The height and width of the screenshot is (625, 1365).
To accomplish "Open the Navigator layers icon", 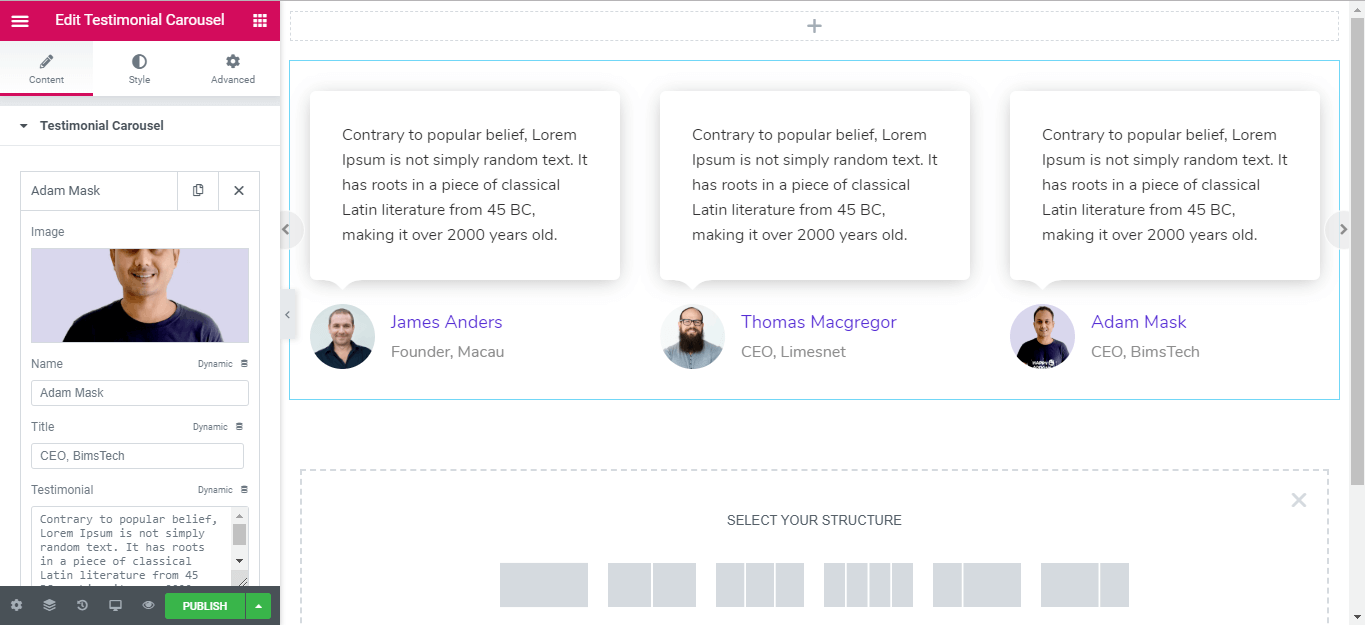I will (49, 606).
